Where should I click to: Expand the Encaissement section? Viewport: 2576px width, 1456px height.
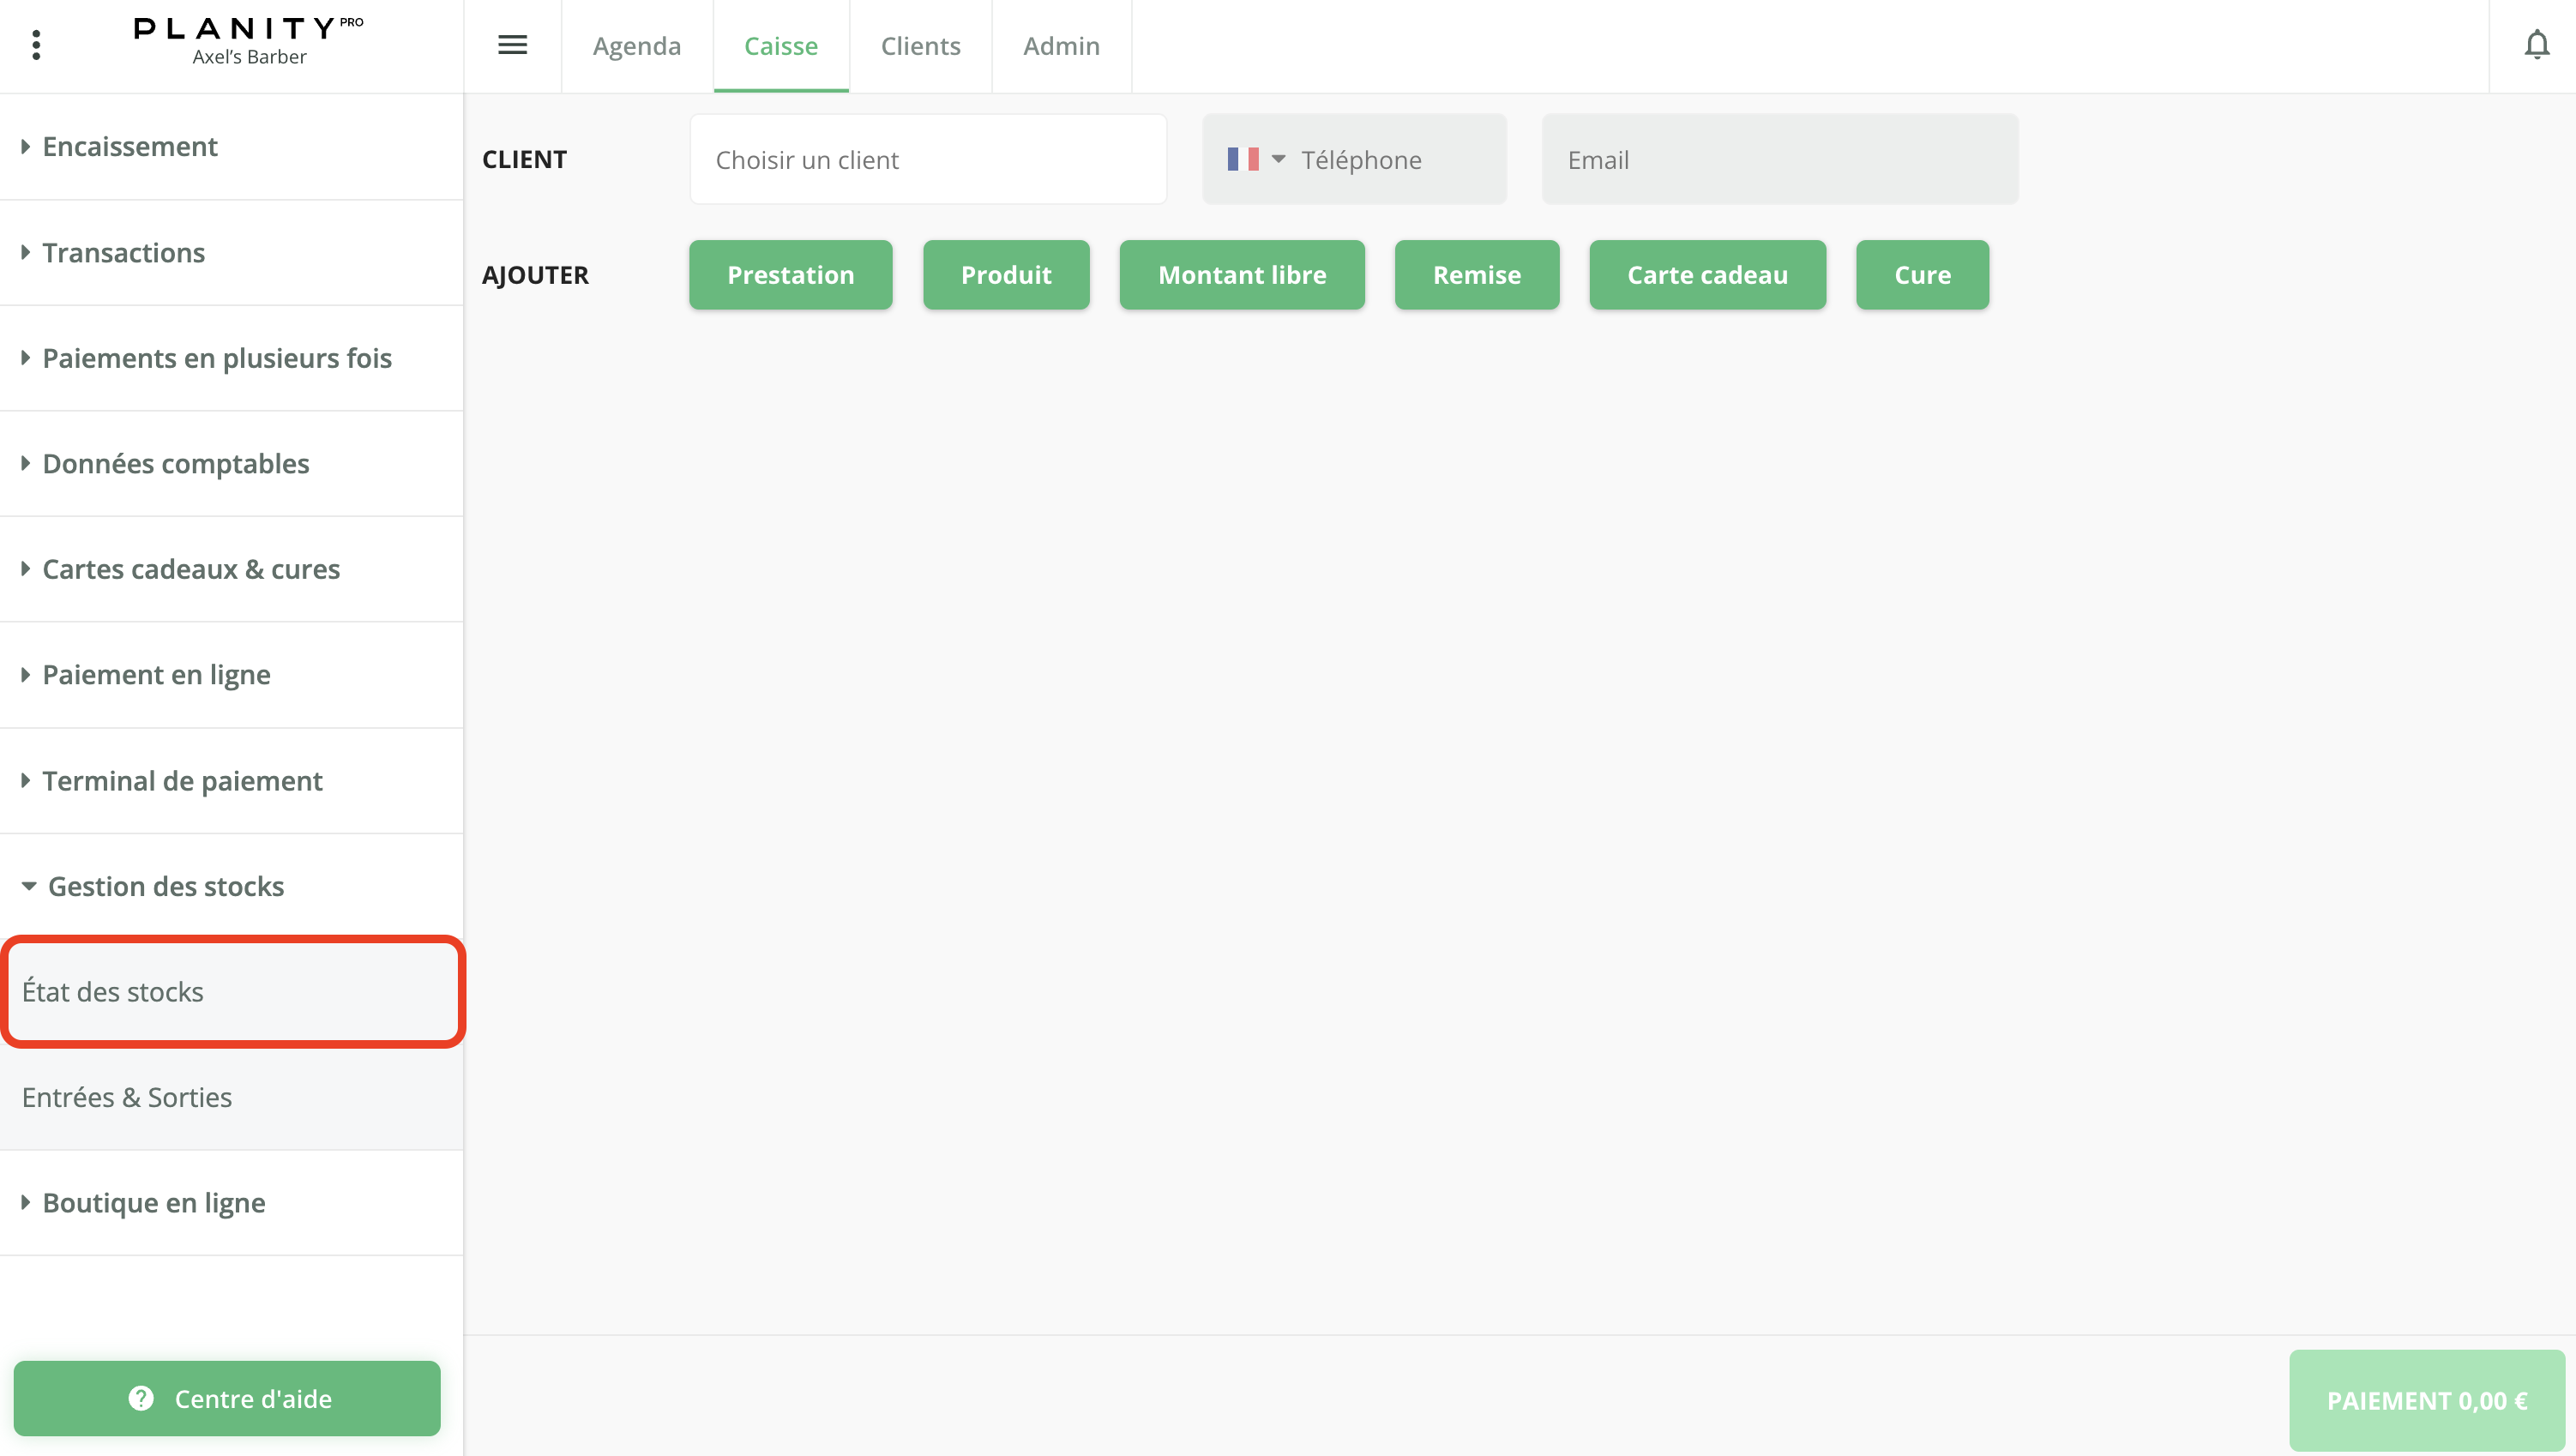[x=130, y=147]
